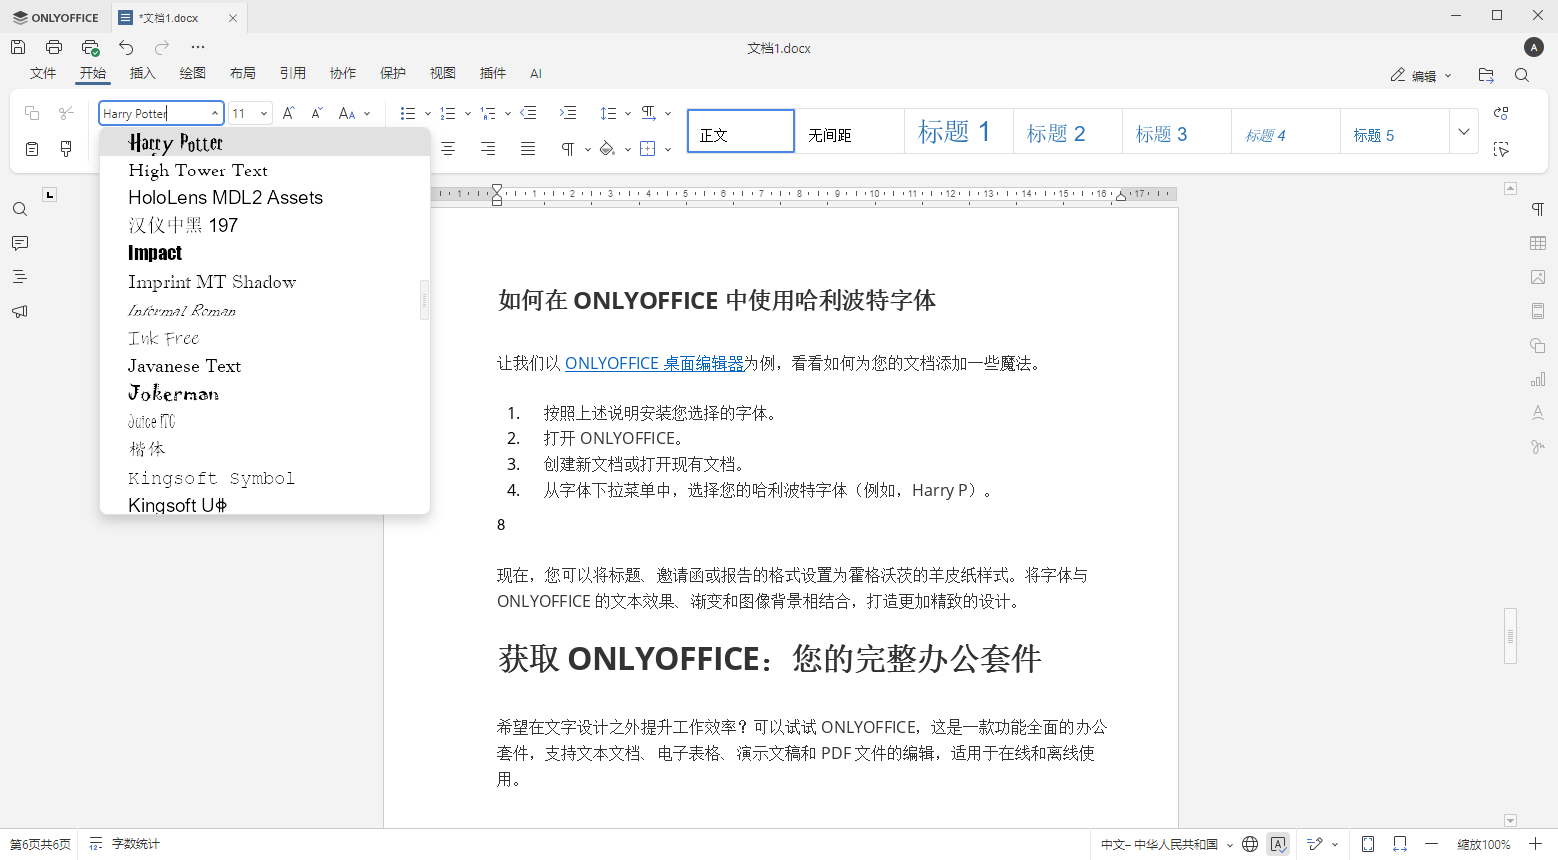Select the Cut tool in the toolbar
The image size is (1558, 860).
pos(65,112)
